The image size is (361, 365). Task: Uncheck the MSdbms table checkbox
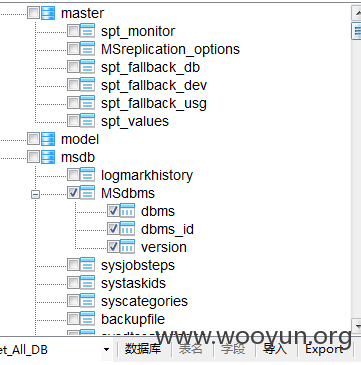point(73,193)
